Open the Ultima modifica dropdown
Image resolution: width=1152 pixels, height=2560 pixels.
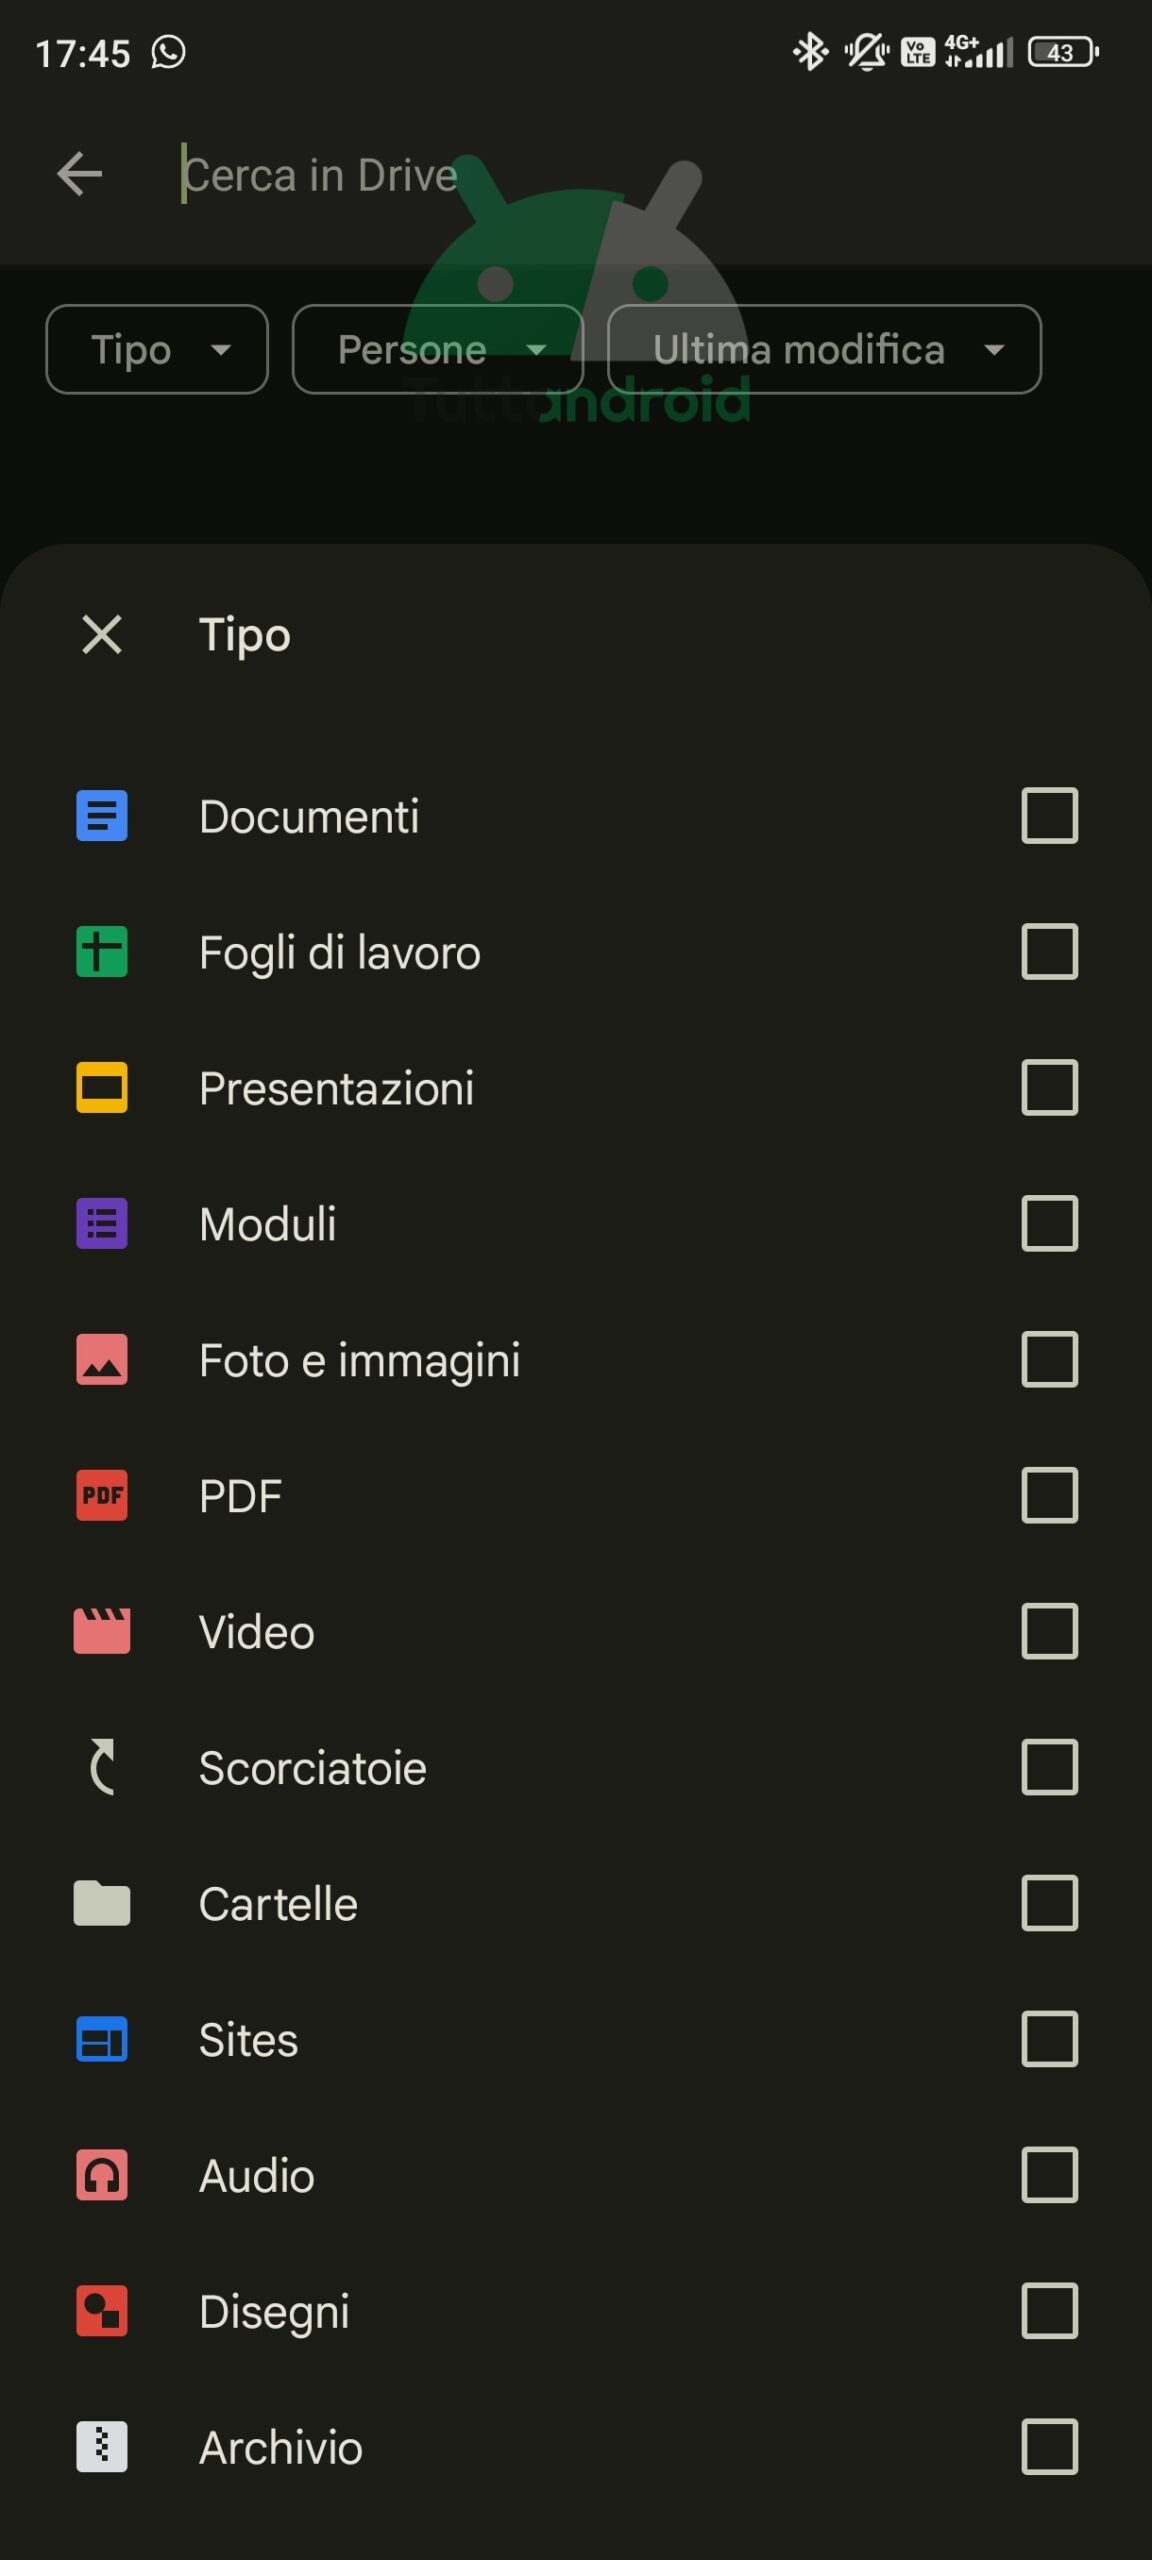click(824, 349)
